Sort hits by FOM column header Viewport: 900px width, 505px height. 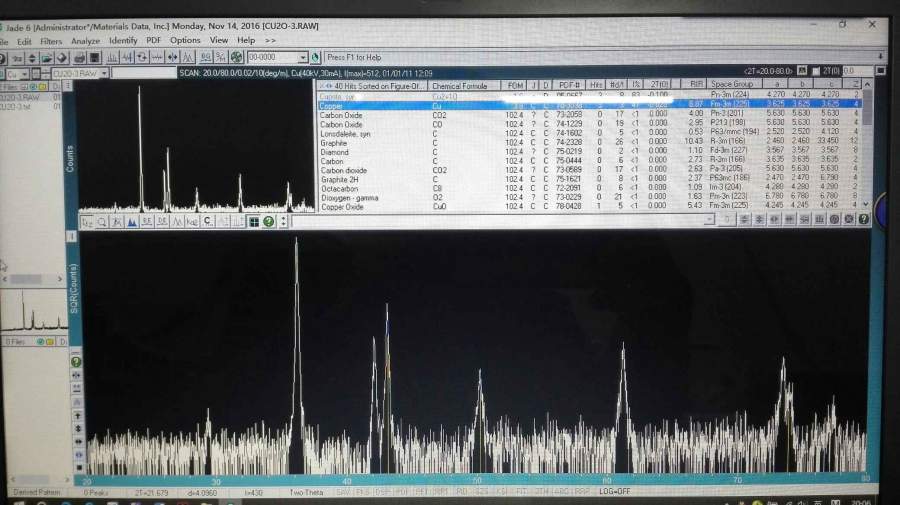[x=515, y=85]
